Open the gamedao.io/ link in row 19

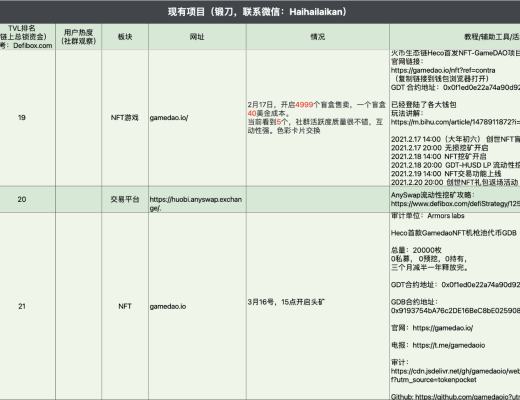click(169, 118)
